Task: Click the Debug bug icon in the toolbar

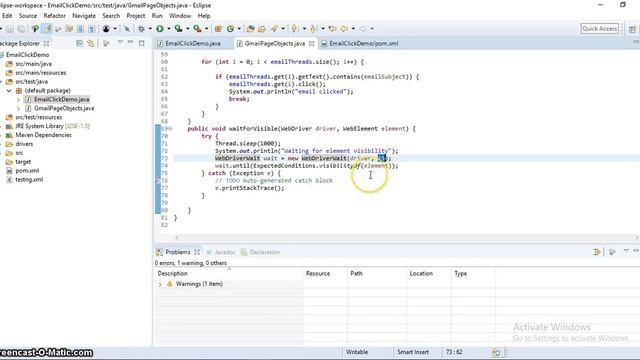Action: tap(141, 29)
